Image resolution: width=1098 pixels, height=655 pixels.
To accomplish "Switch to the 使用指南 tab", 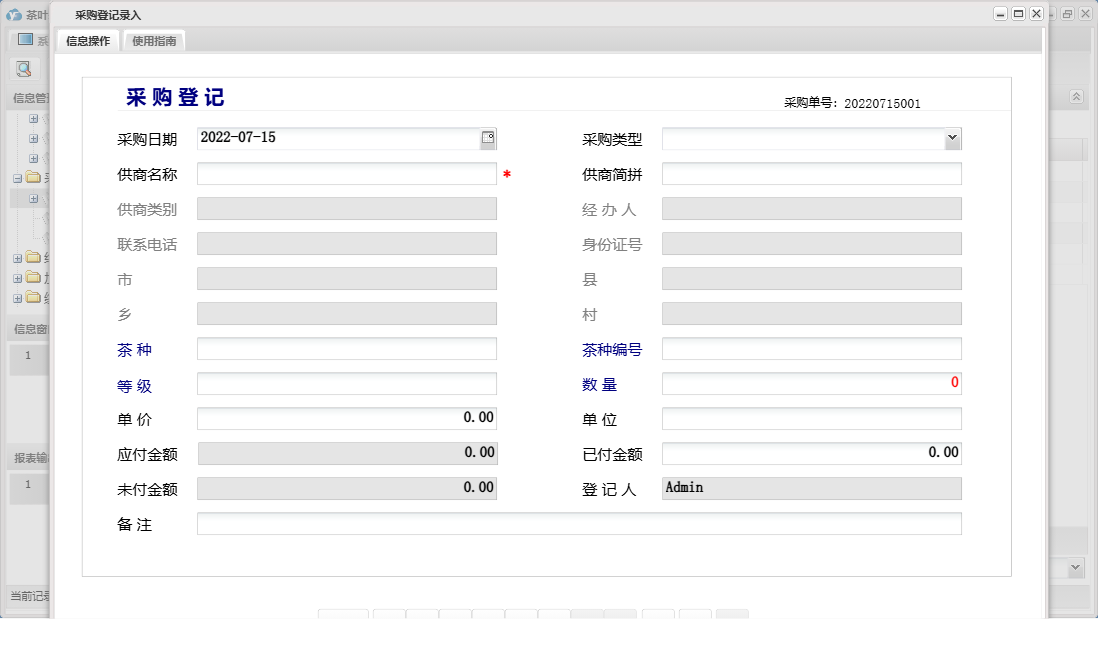I will [x=153, y=42].
